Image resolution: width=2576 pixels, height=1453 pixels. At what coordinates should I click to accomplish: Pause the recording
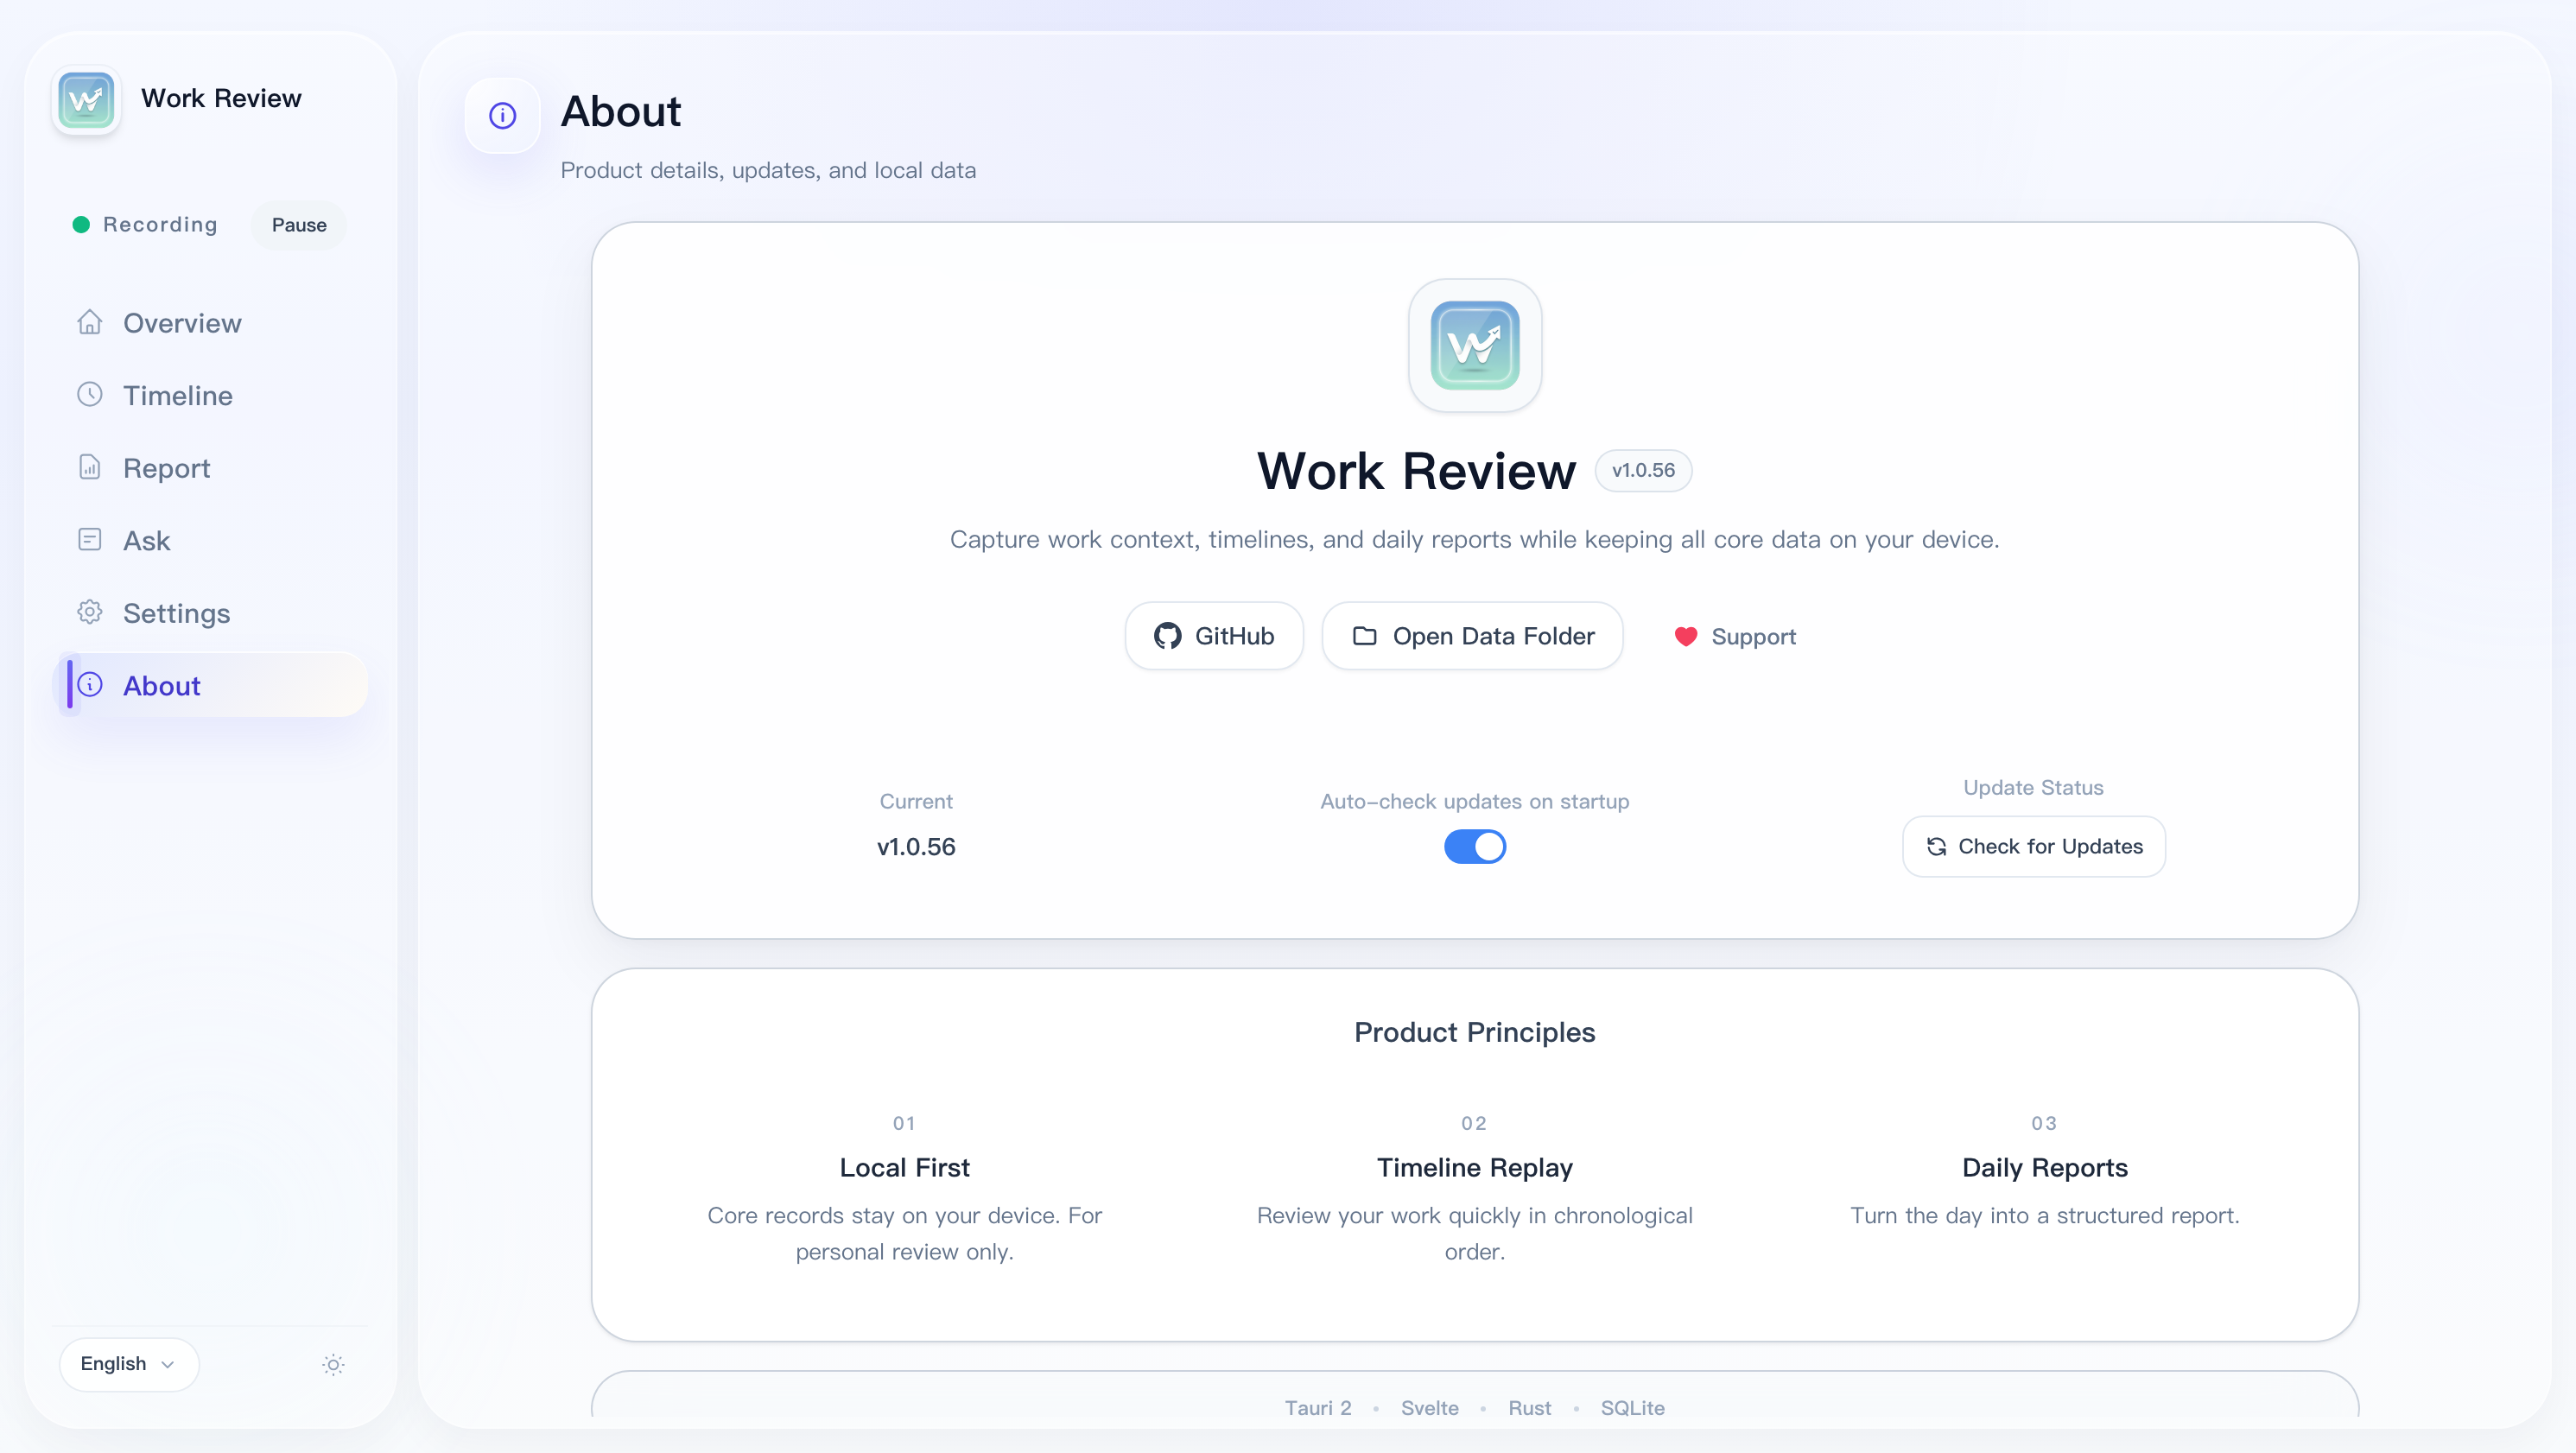click(x=299, y=225)
